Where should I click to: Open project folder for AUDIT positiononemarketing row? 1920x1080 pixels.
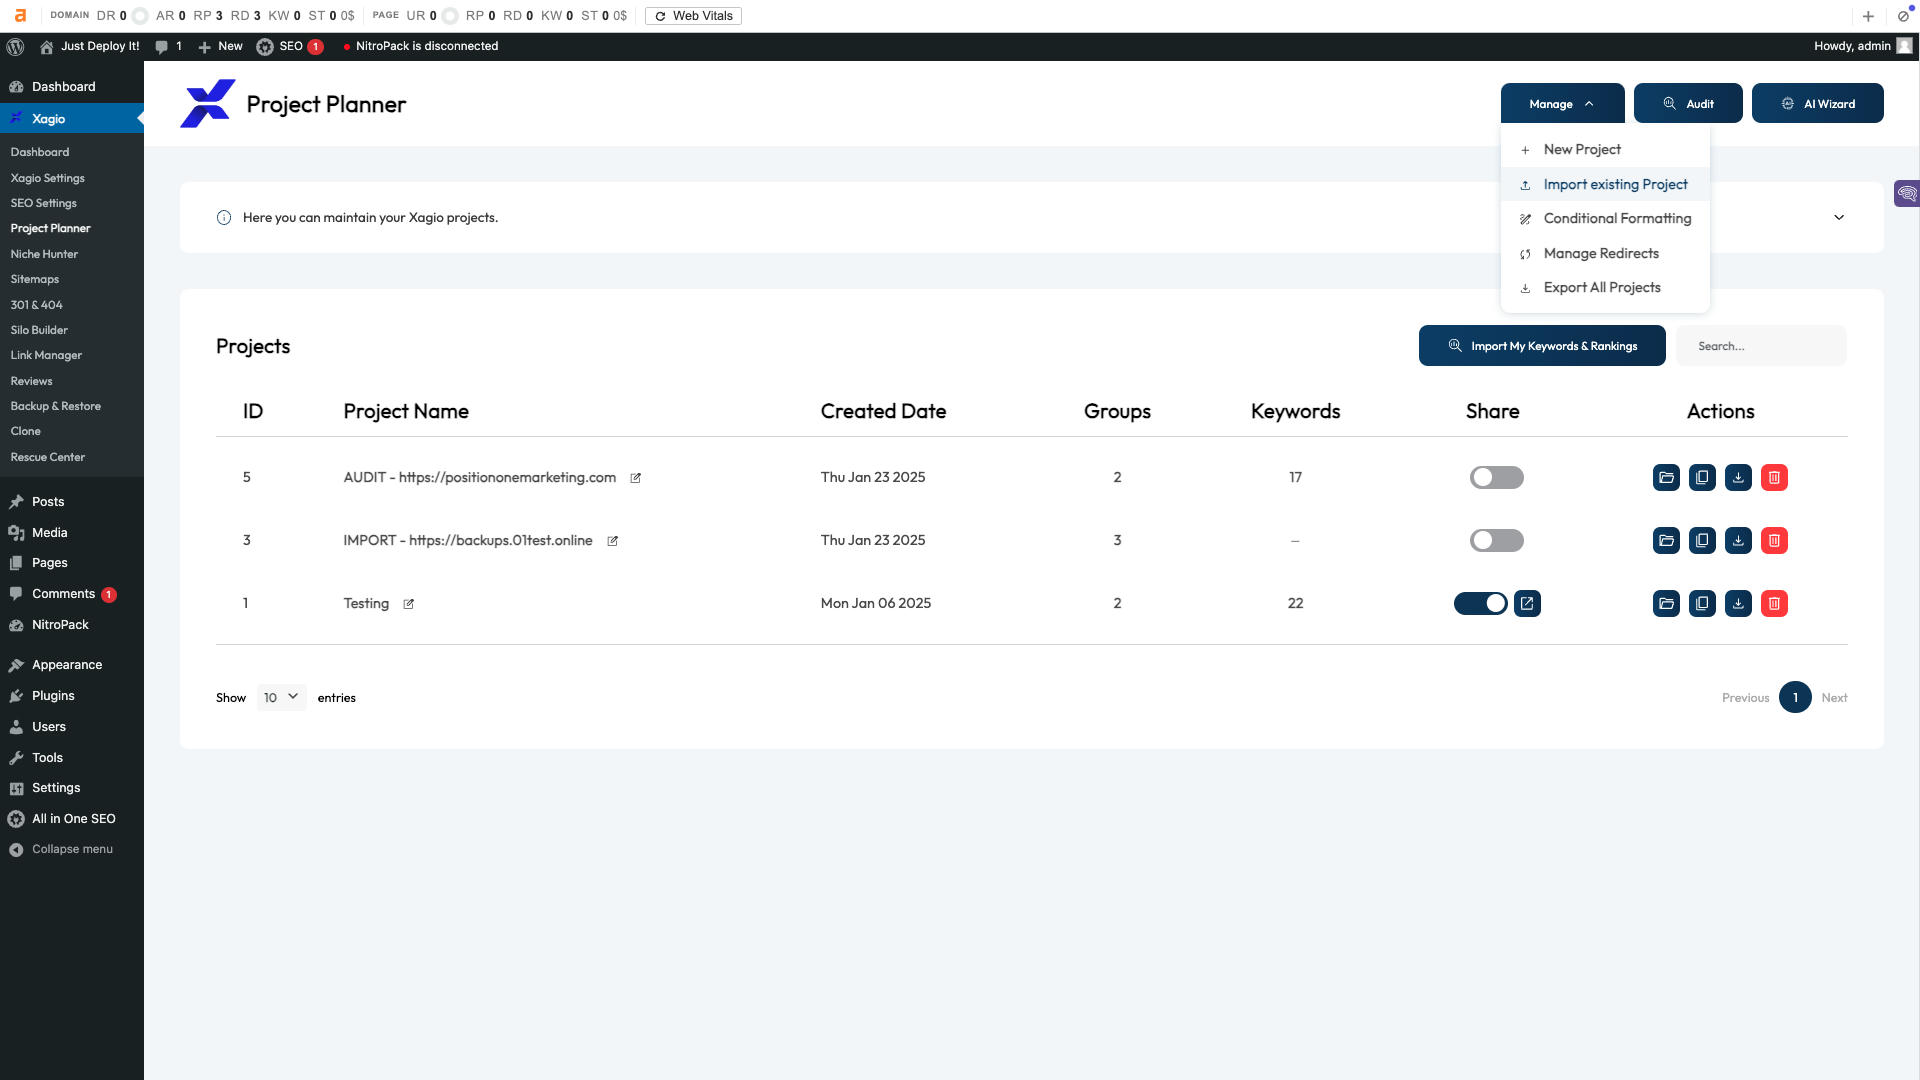click(1666, 478)
